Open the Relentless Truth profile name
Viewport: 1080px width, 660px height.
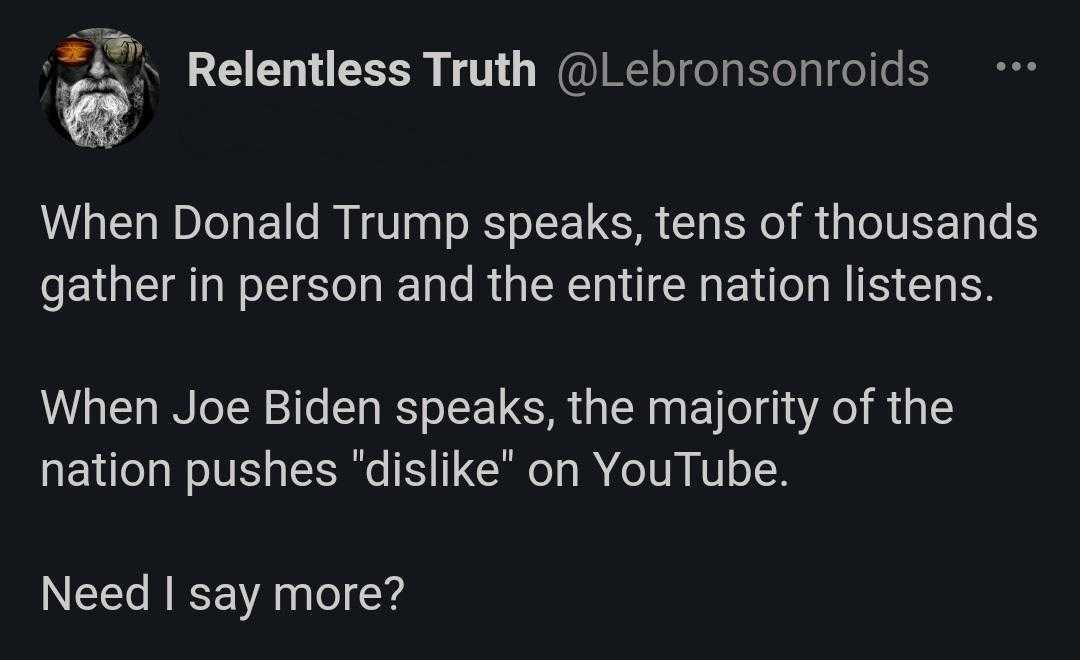tap(362, 70)
